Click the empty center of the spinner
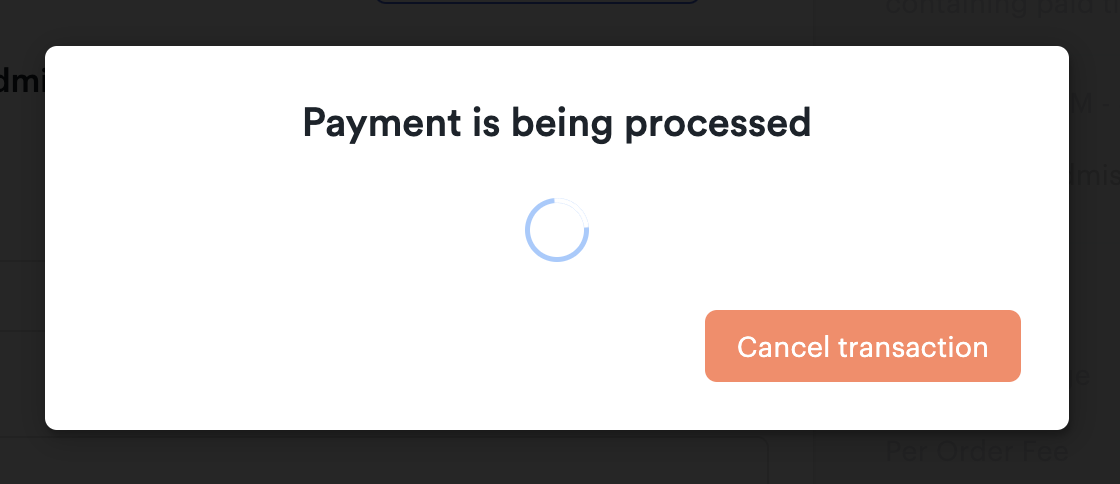1120x484 pixels. click(556, 230)
